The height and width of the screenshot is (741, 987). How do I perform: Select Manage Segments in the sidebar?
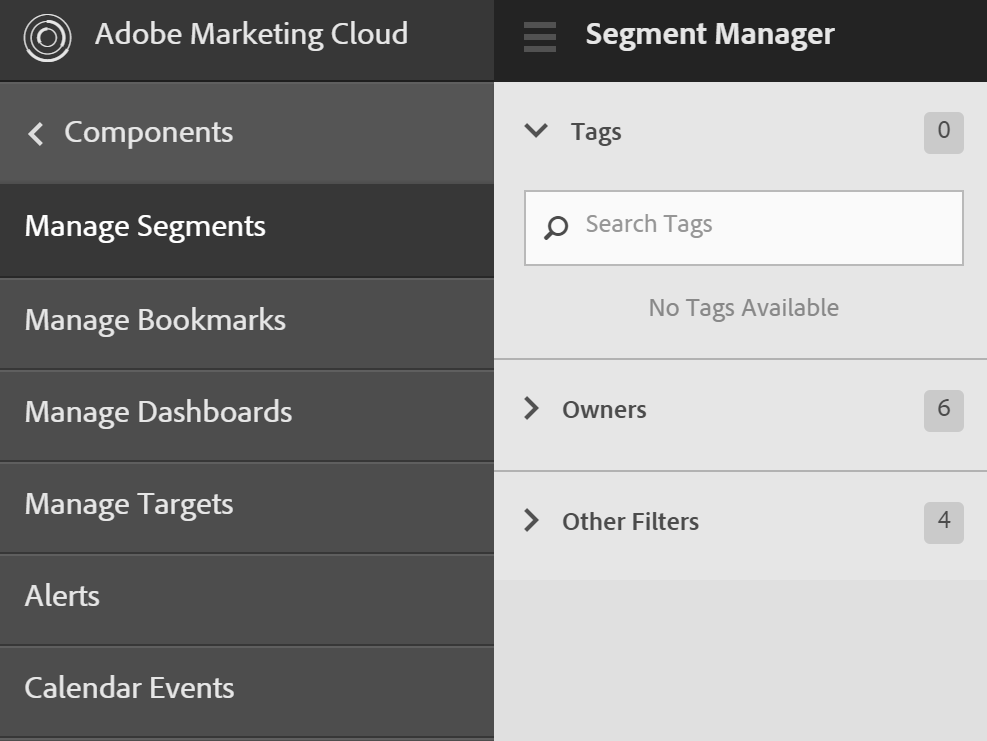click(145, 227)
